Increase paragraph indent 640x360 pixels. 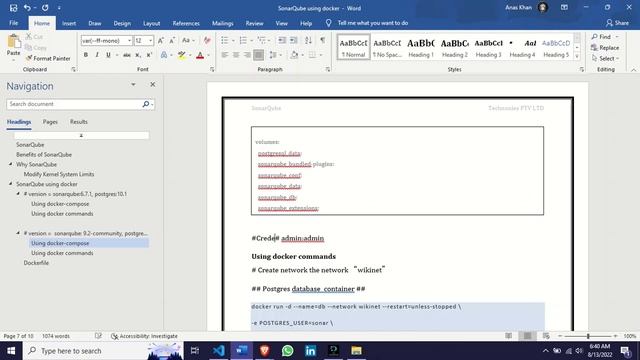click(293, 40)
